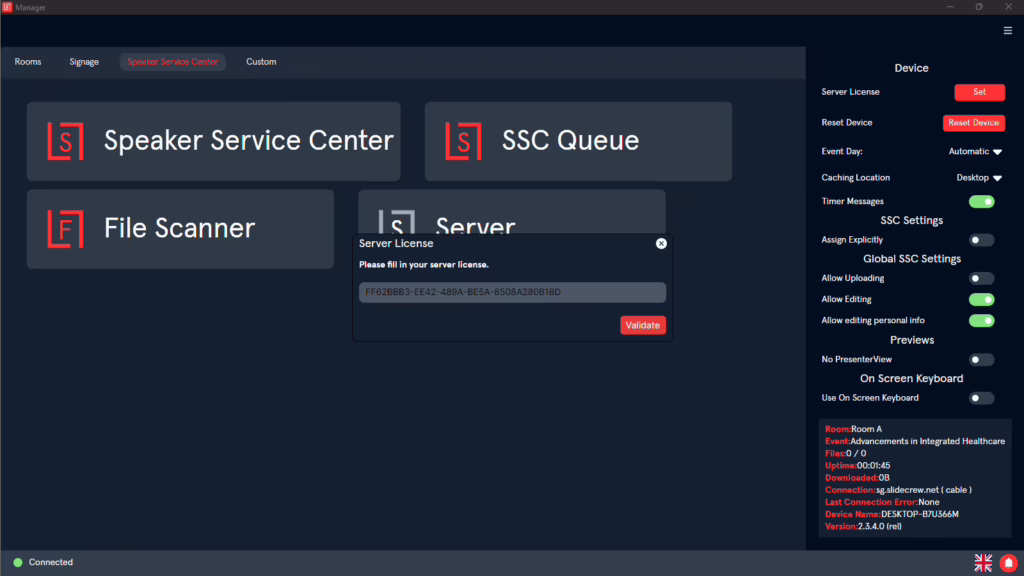This screenshot has width=1024, height=576.
Task: Click the green Connected status indicator
Action: 18,562
